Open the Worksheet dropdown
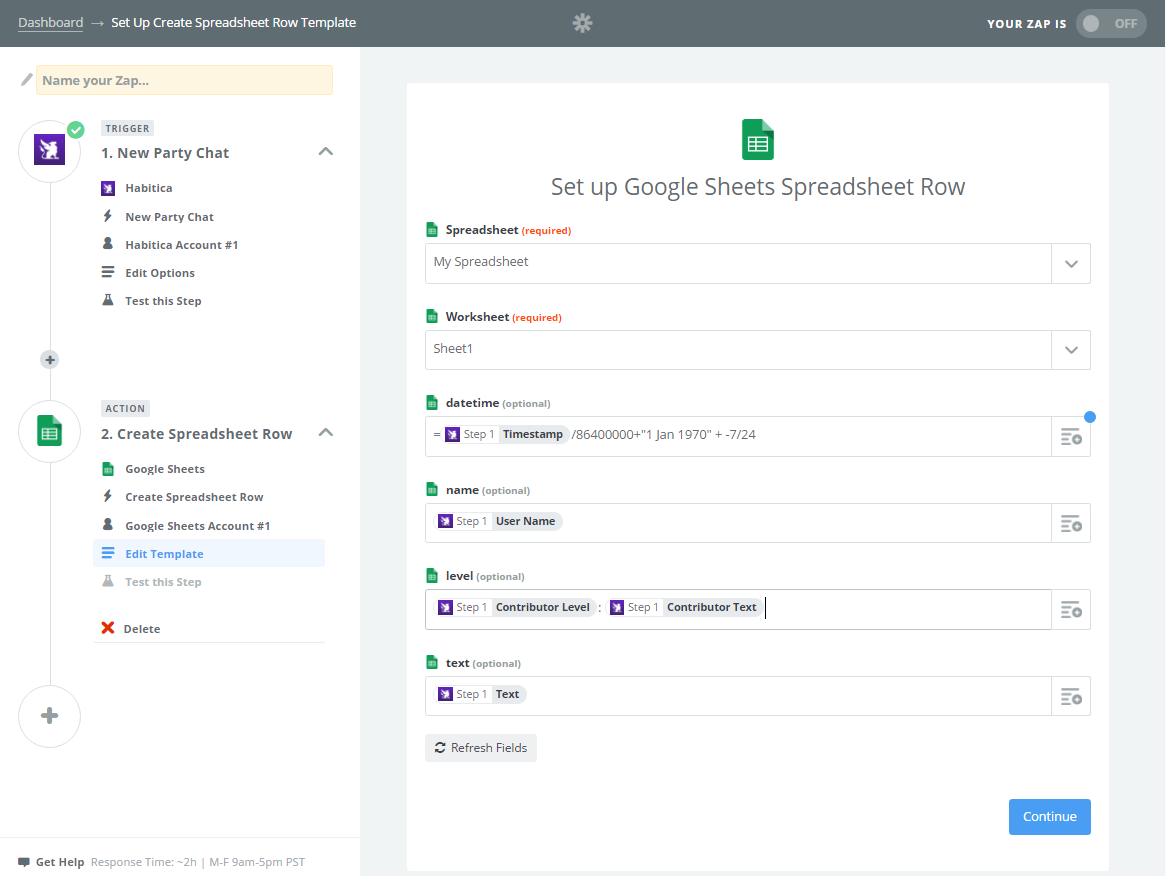1166x876 pixels. tap(757, 350)
